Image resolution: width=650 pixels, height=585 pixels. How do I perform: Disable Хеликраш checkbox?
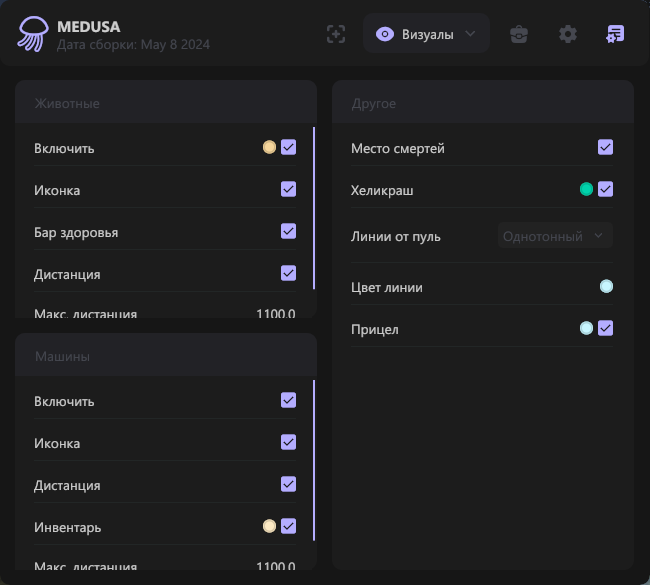click(605, 189)
